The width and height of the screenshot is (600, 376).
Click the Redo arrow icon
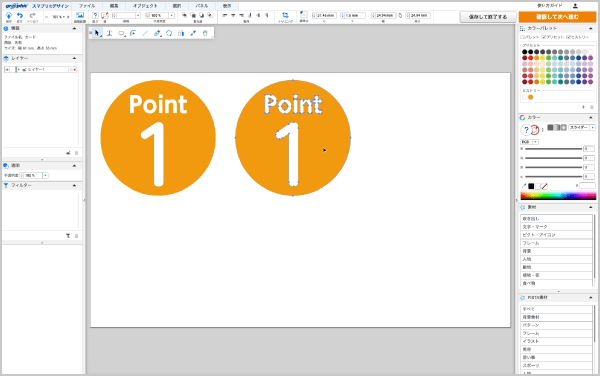coord(32,16)
